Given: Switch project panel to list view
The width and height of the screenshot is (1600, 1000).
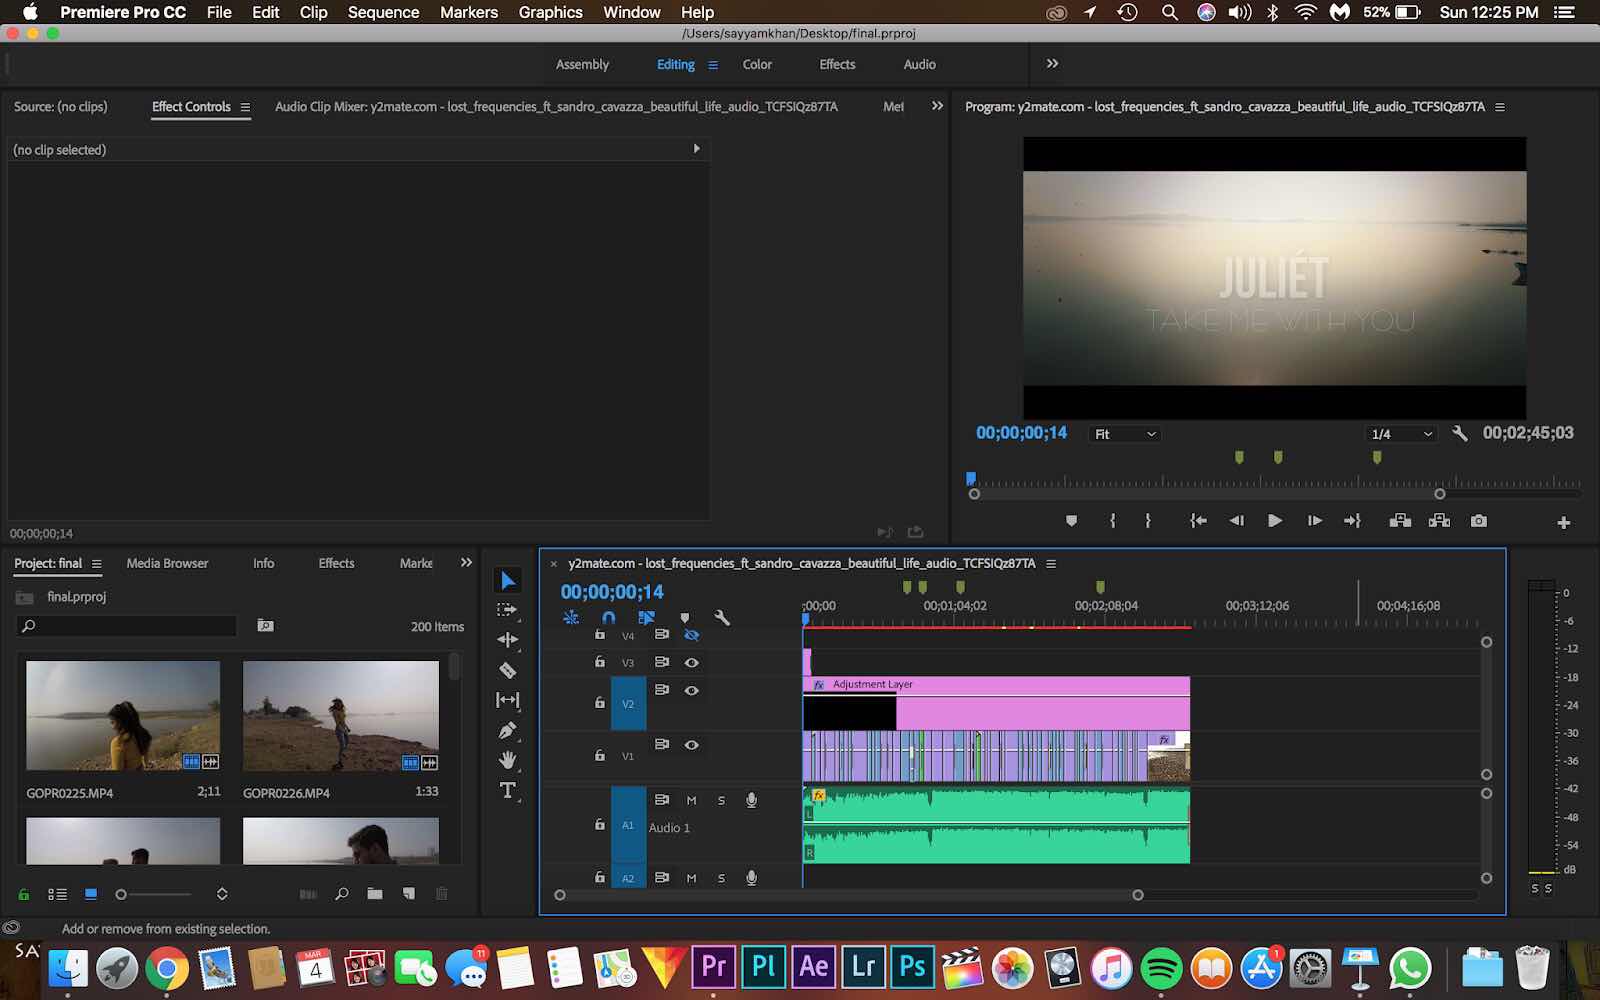Looking at the screenshot, I should click(58, 894).
